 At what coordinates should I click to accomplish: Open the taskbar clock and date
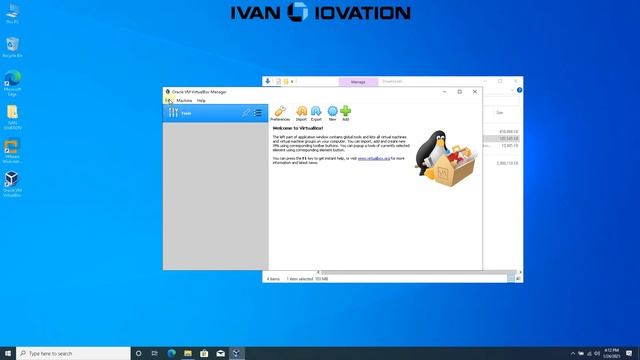click(x=611, y=353)
